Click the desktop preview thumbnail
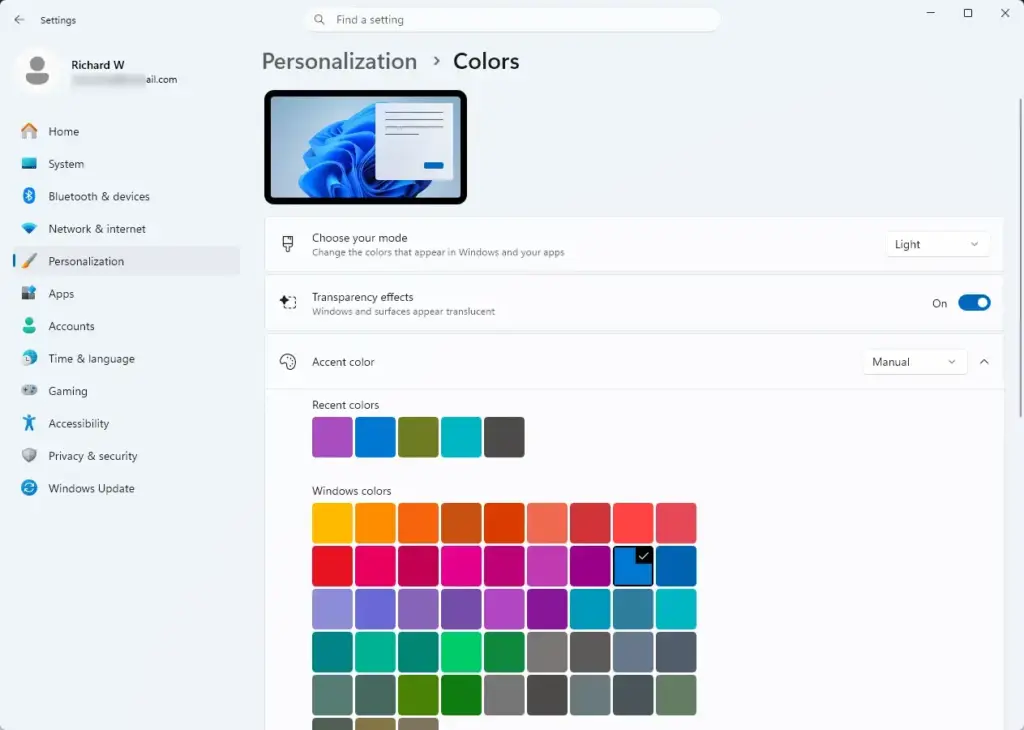 pos(365,147)
